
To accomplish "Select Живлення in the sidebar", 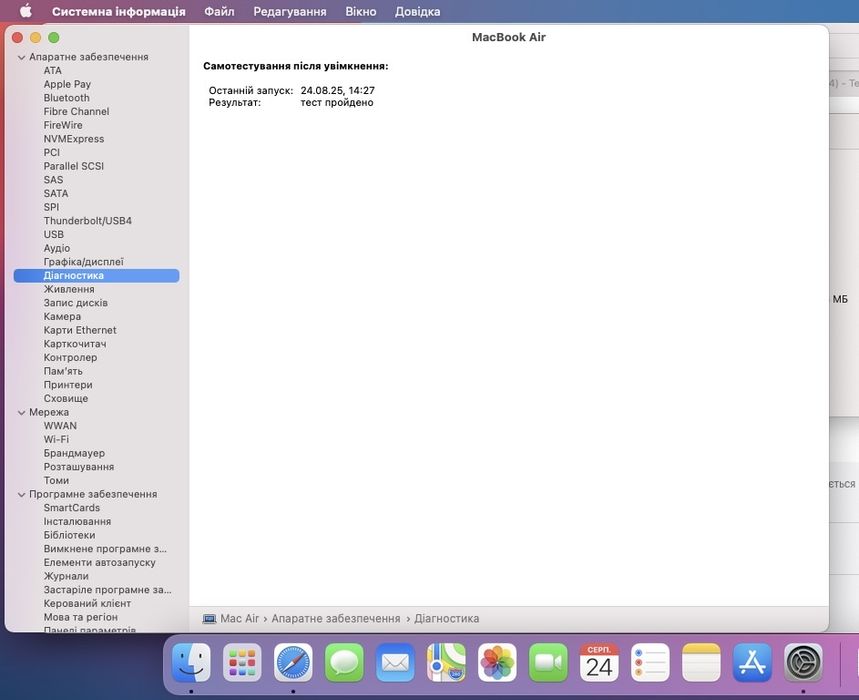I will [x=69, y=289].
